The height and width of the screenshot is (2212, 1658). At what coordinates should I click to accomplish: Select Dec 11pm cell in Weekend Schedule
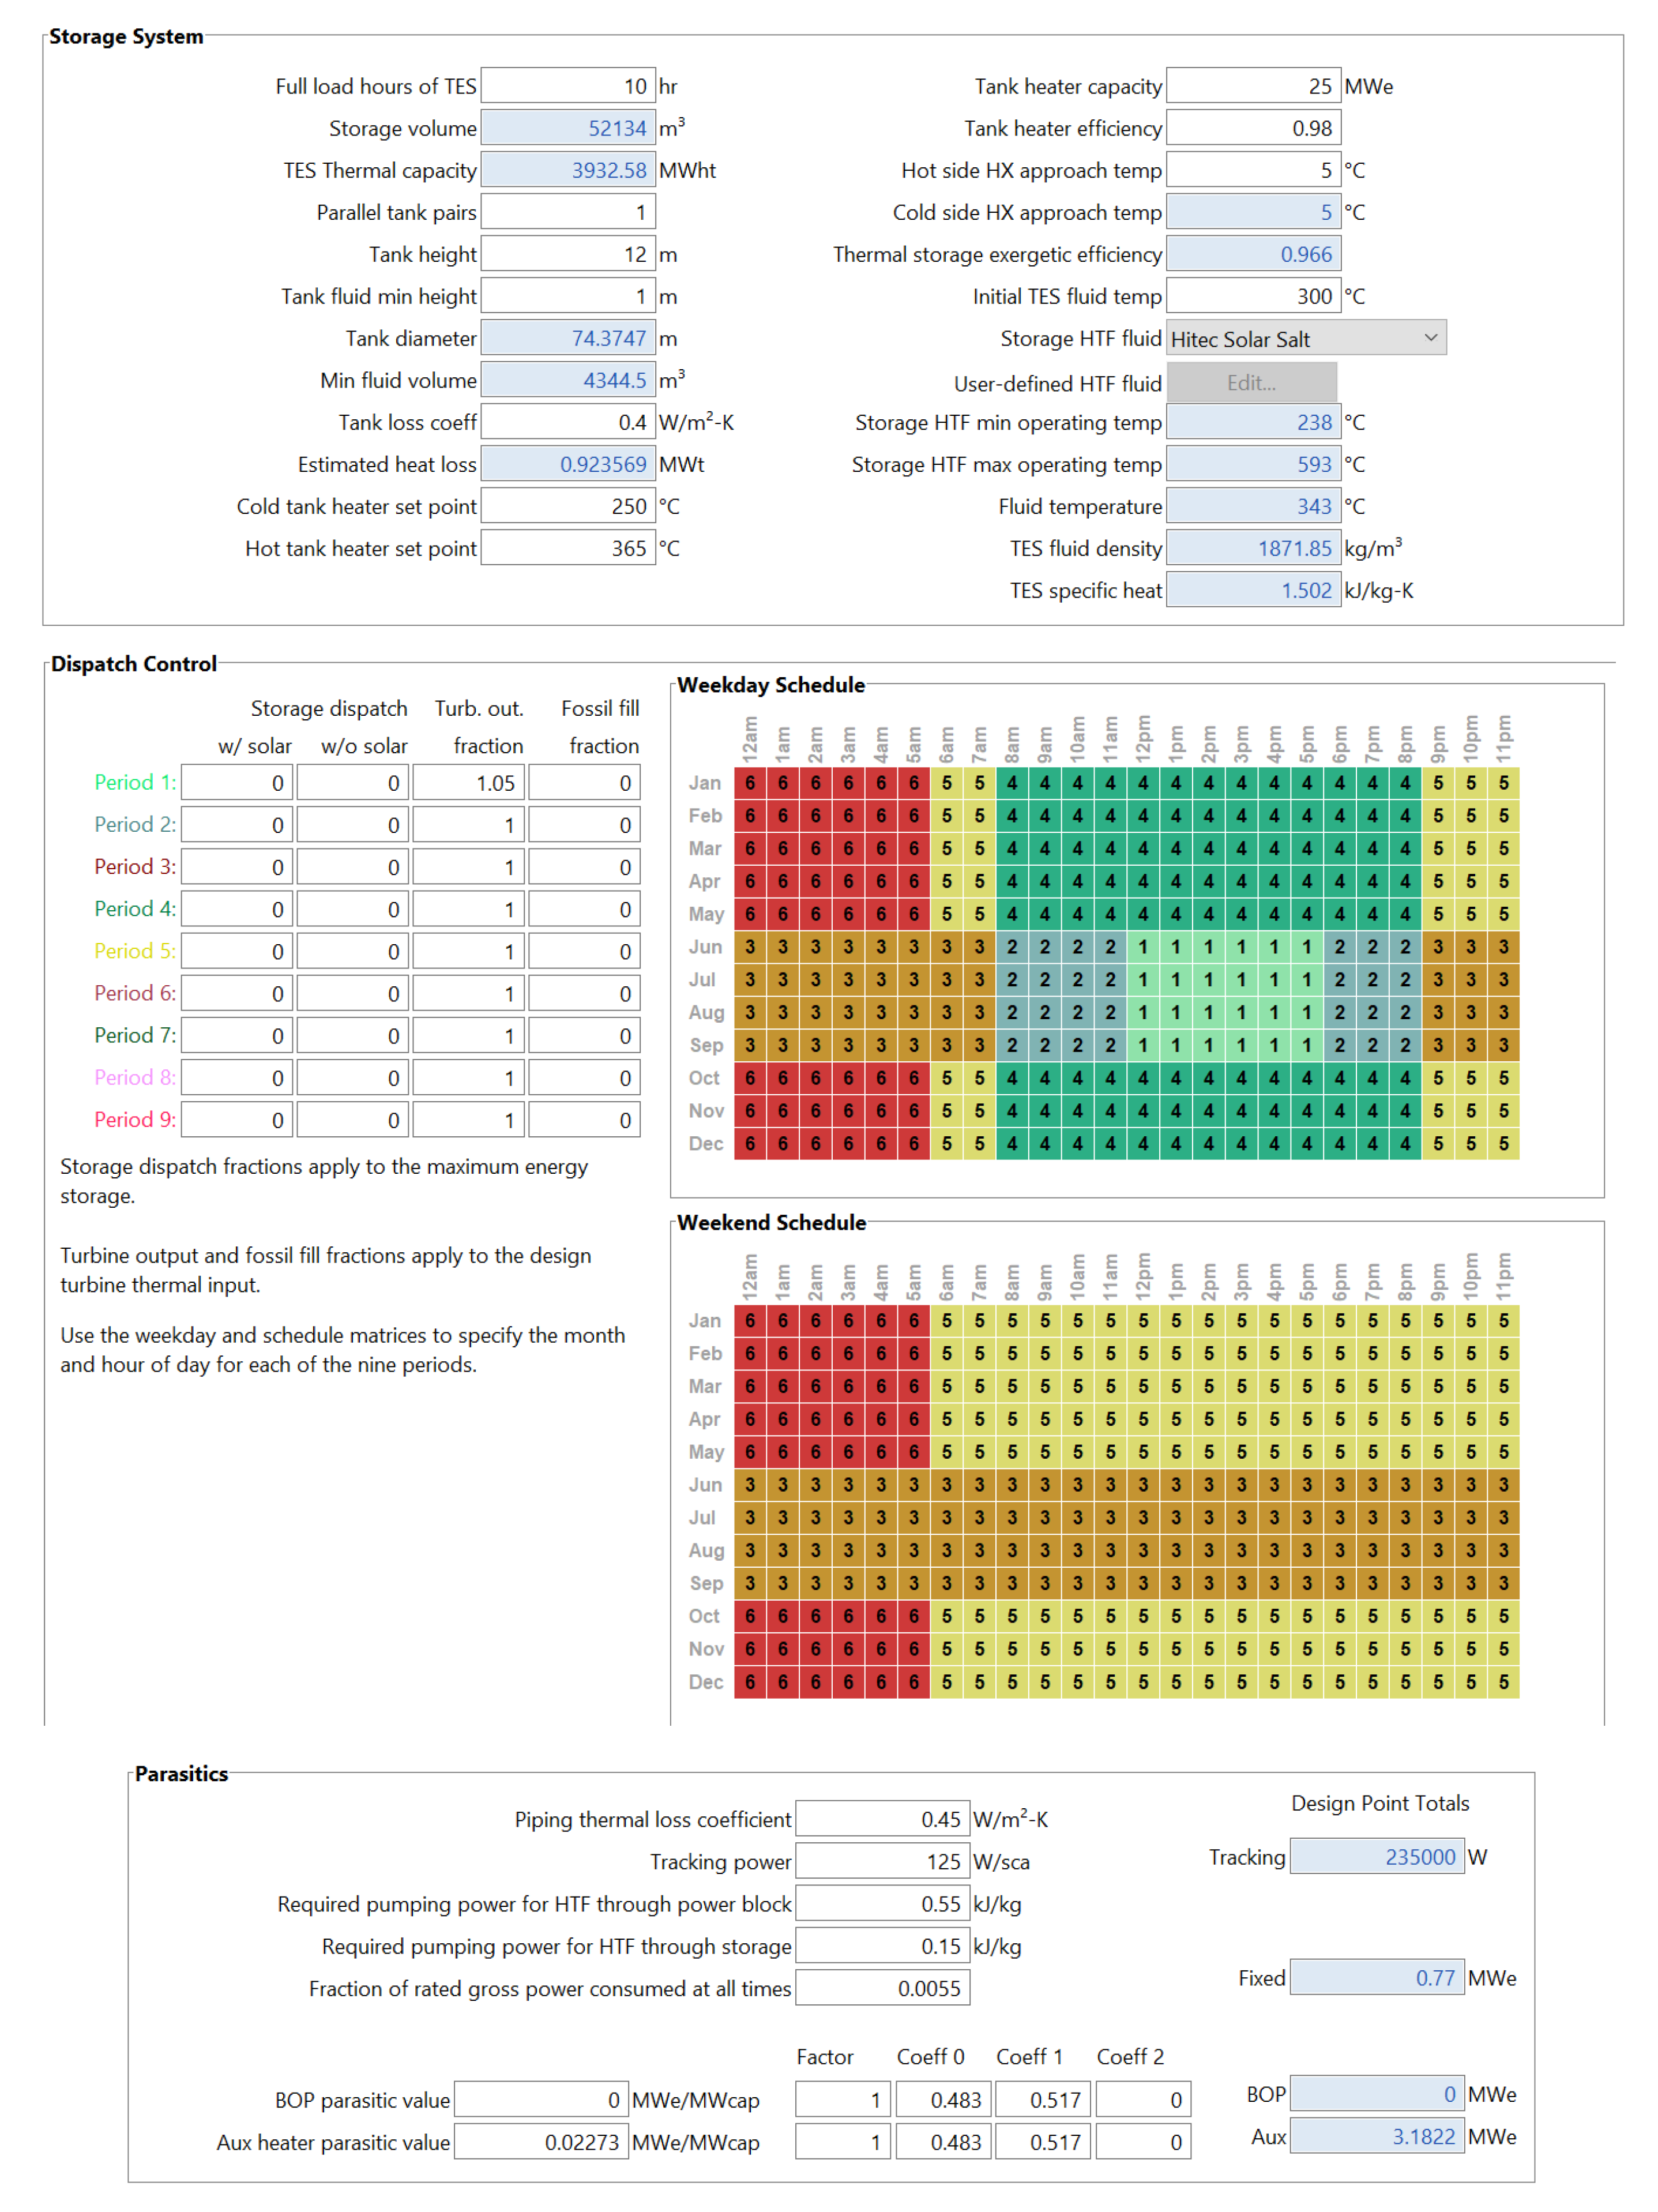point(1503,1682)
